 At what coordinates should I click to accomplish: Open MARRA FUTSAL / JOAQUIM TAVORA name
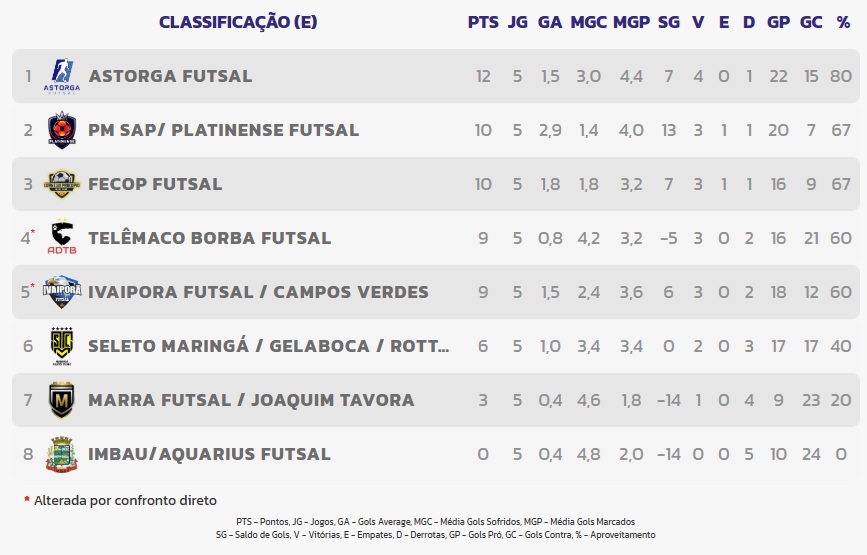(251, 400)
